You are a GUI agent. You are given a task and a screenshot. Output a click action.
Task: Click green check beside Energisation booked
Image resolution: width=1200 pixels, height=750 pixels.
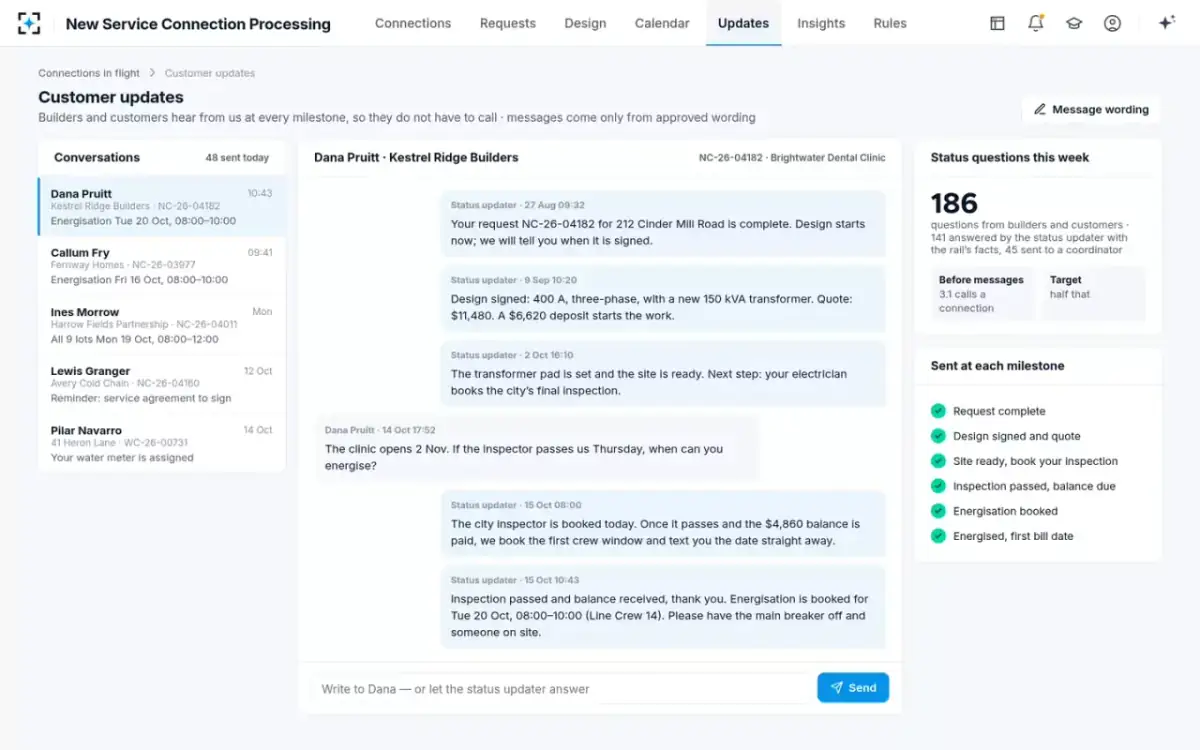[x=938, y=511]
